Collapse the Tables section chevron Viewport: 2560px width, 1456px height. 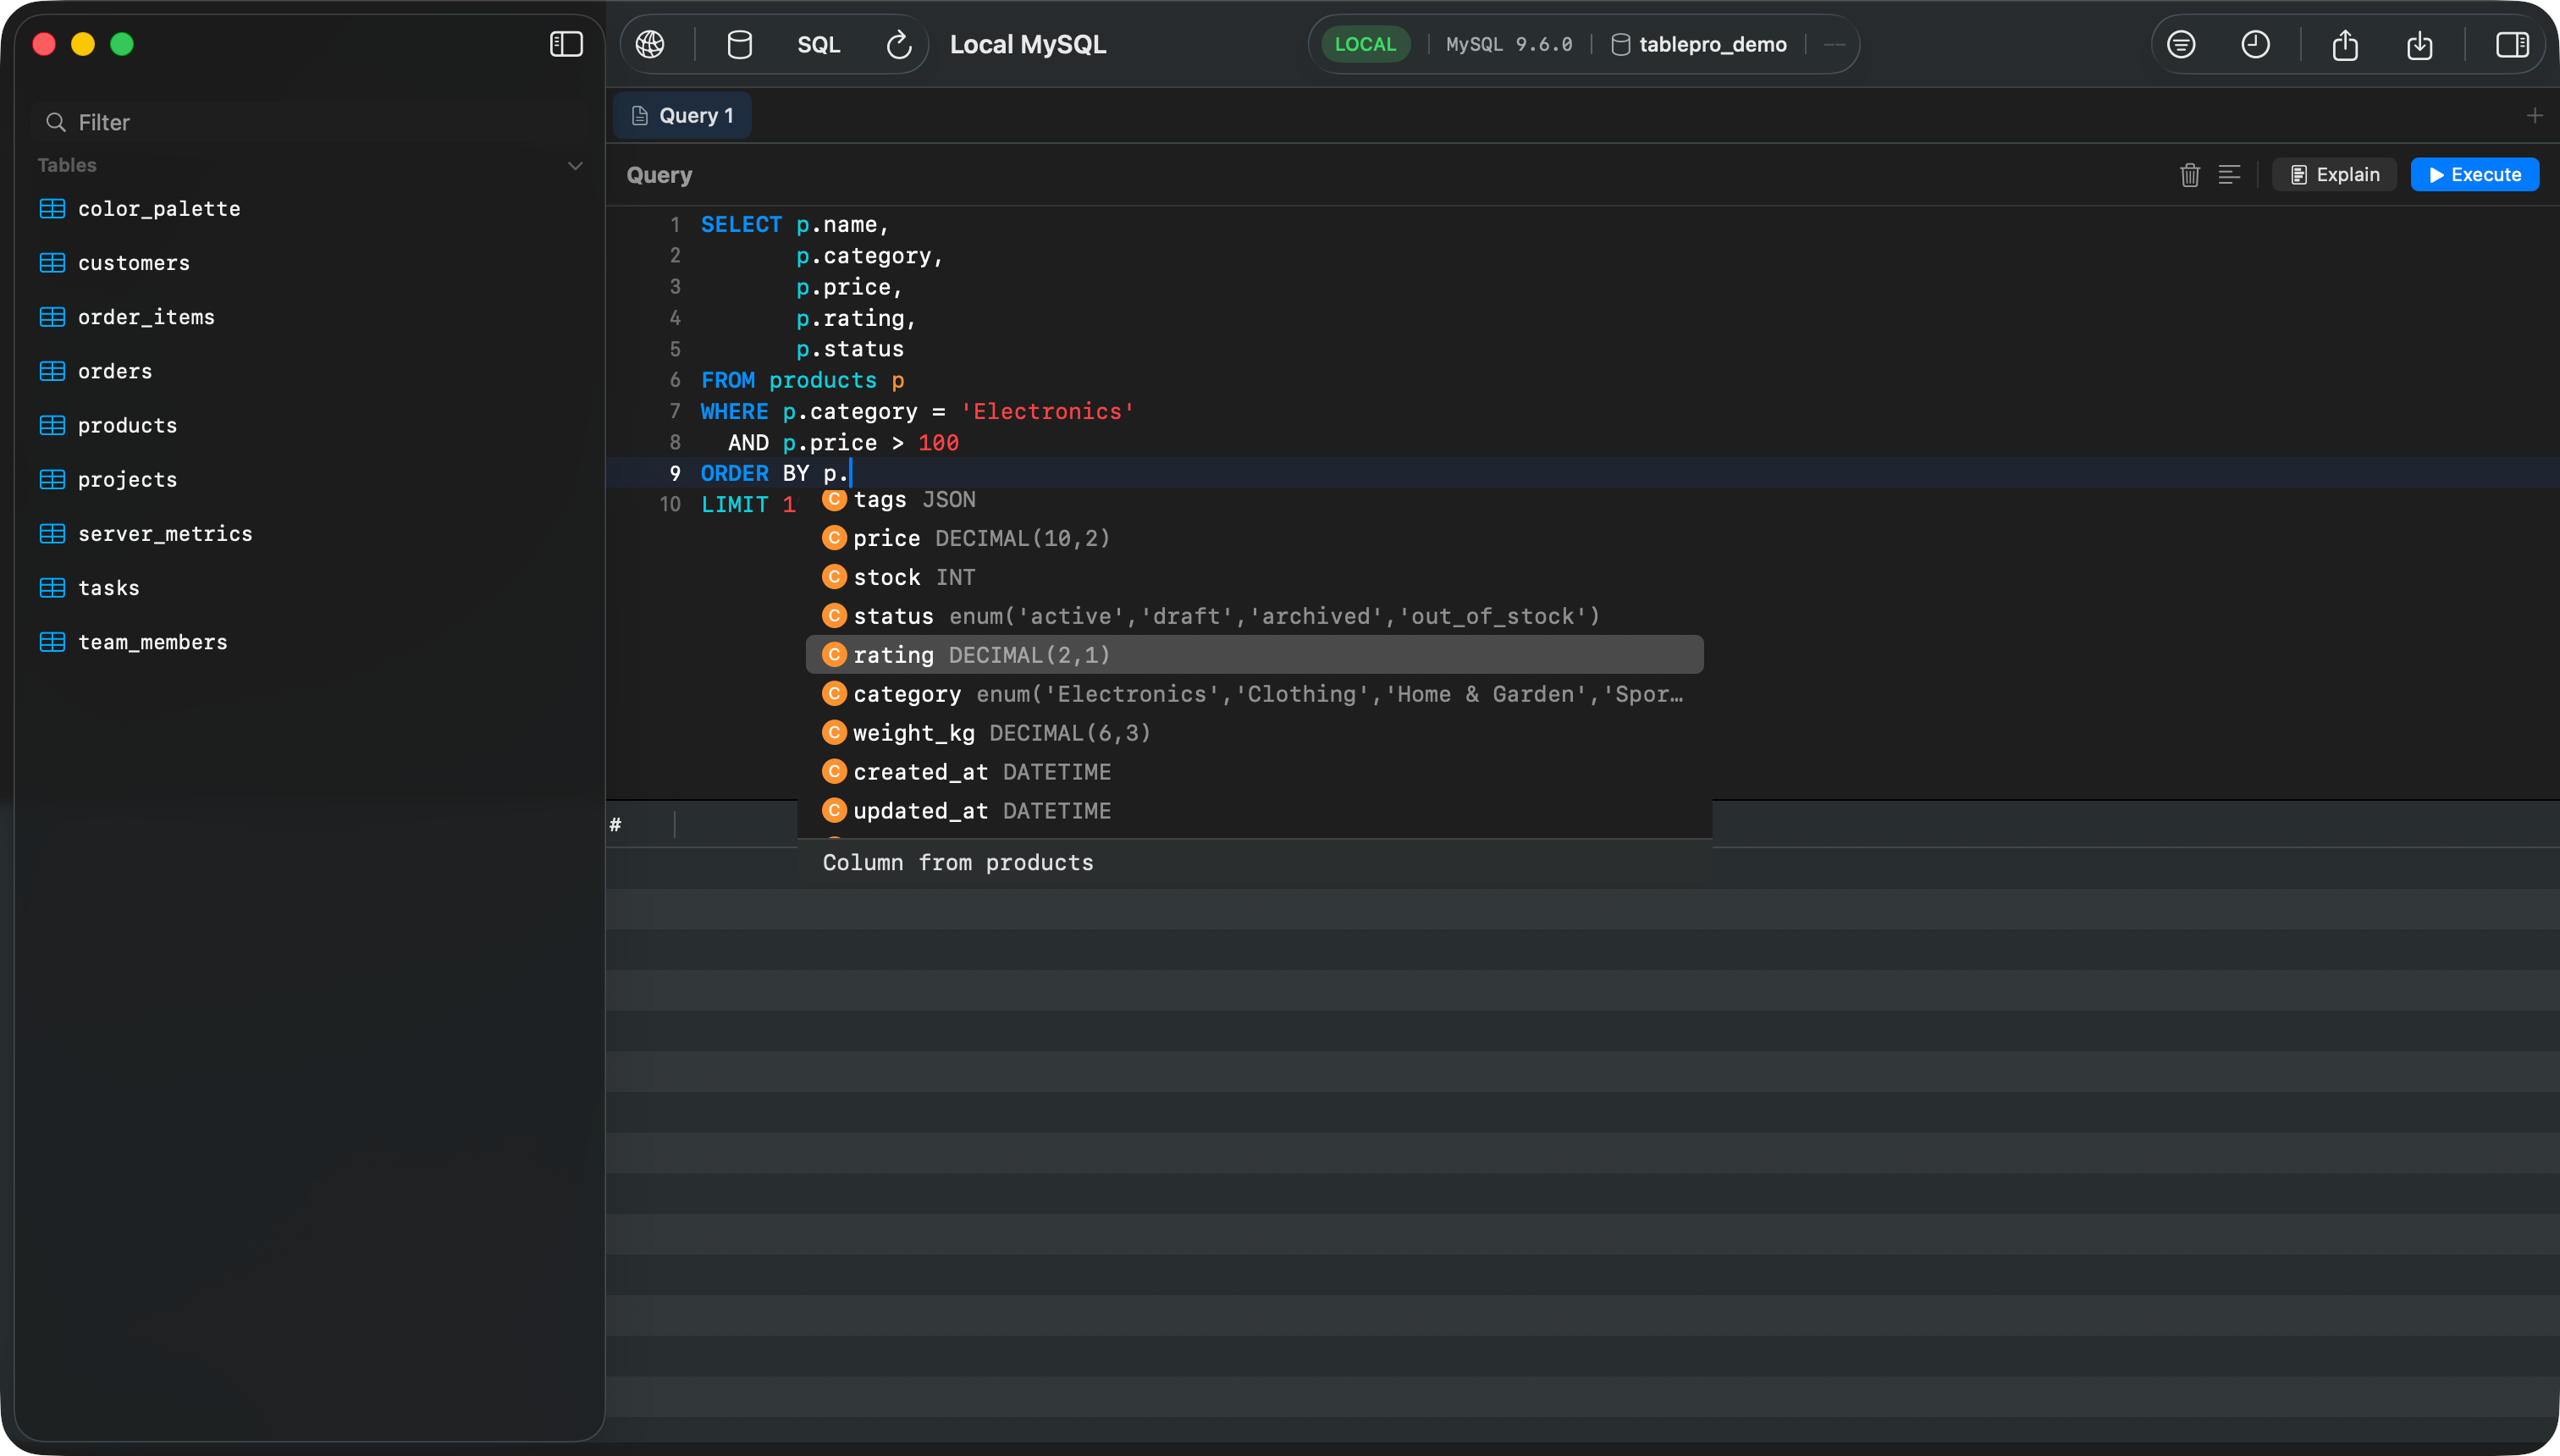pos(575,165)
